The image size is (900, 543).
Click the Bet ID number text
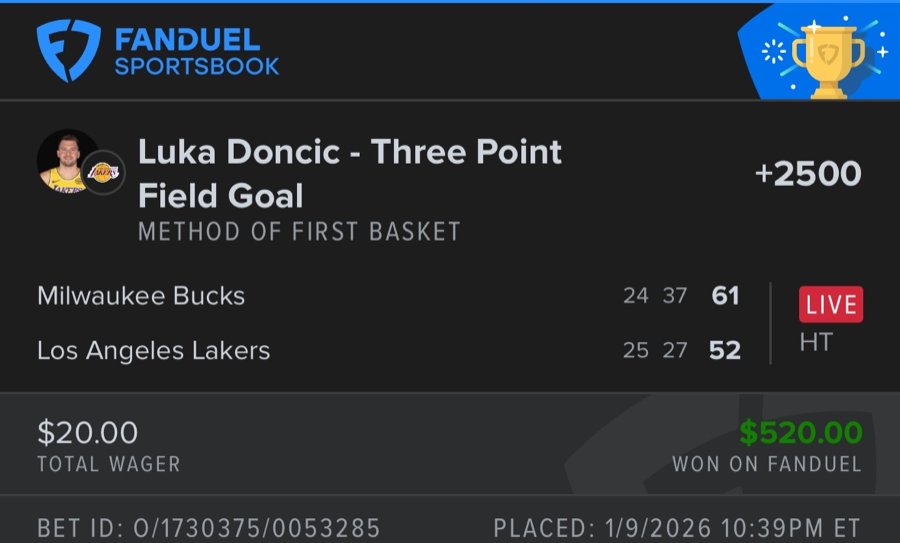tap(208, 526)
